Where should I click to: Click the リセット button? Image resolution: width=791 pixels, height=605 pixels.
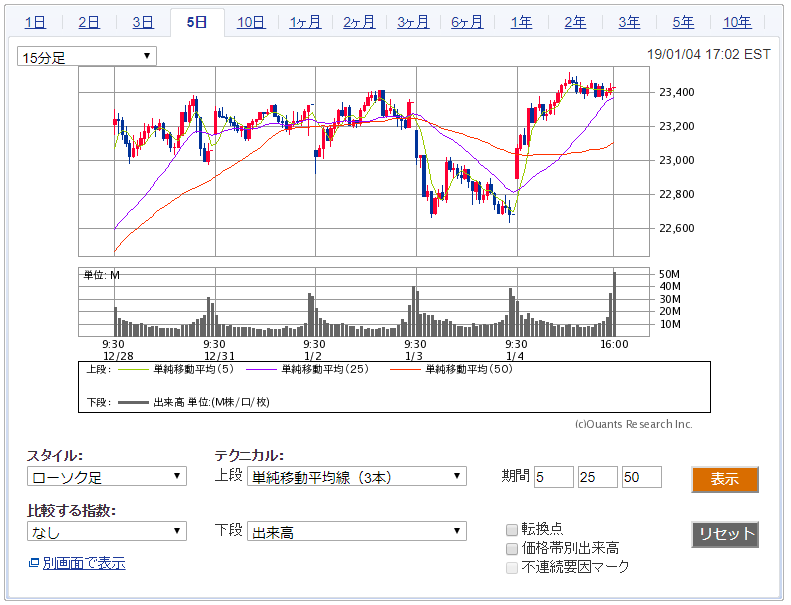(x=724, y=534)
